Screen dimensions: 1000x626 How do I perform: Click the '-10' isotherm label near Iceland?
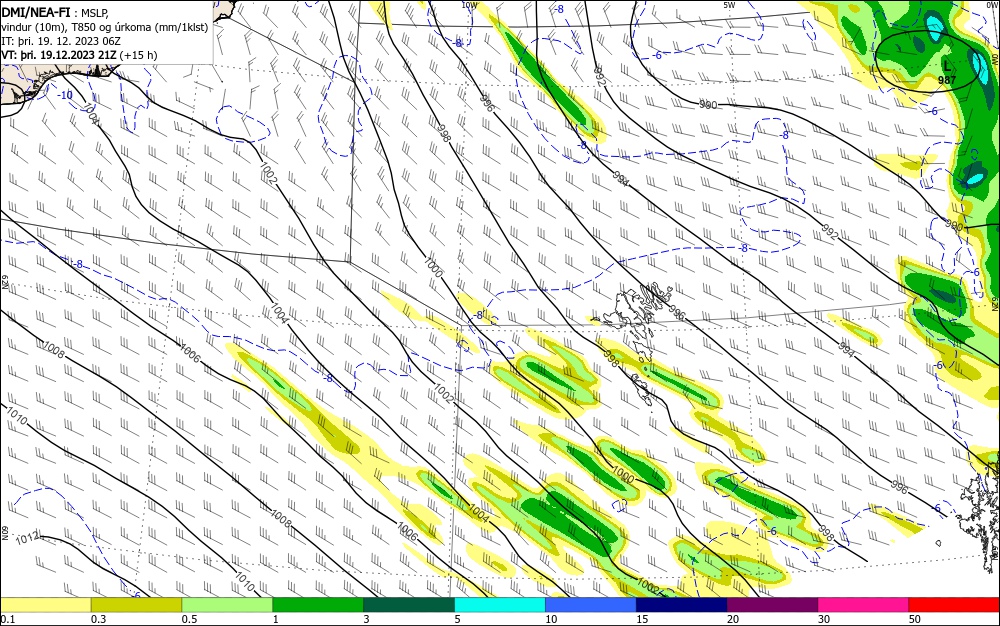(65, 95)
